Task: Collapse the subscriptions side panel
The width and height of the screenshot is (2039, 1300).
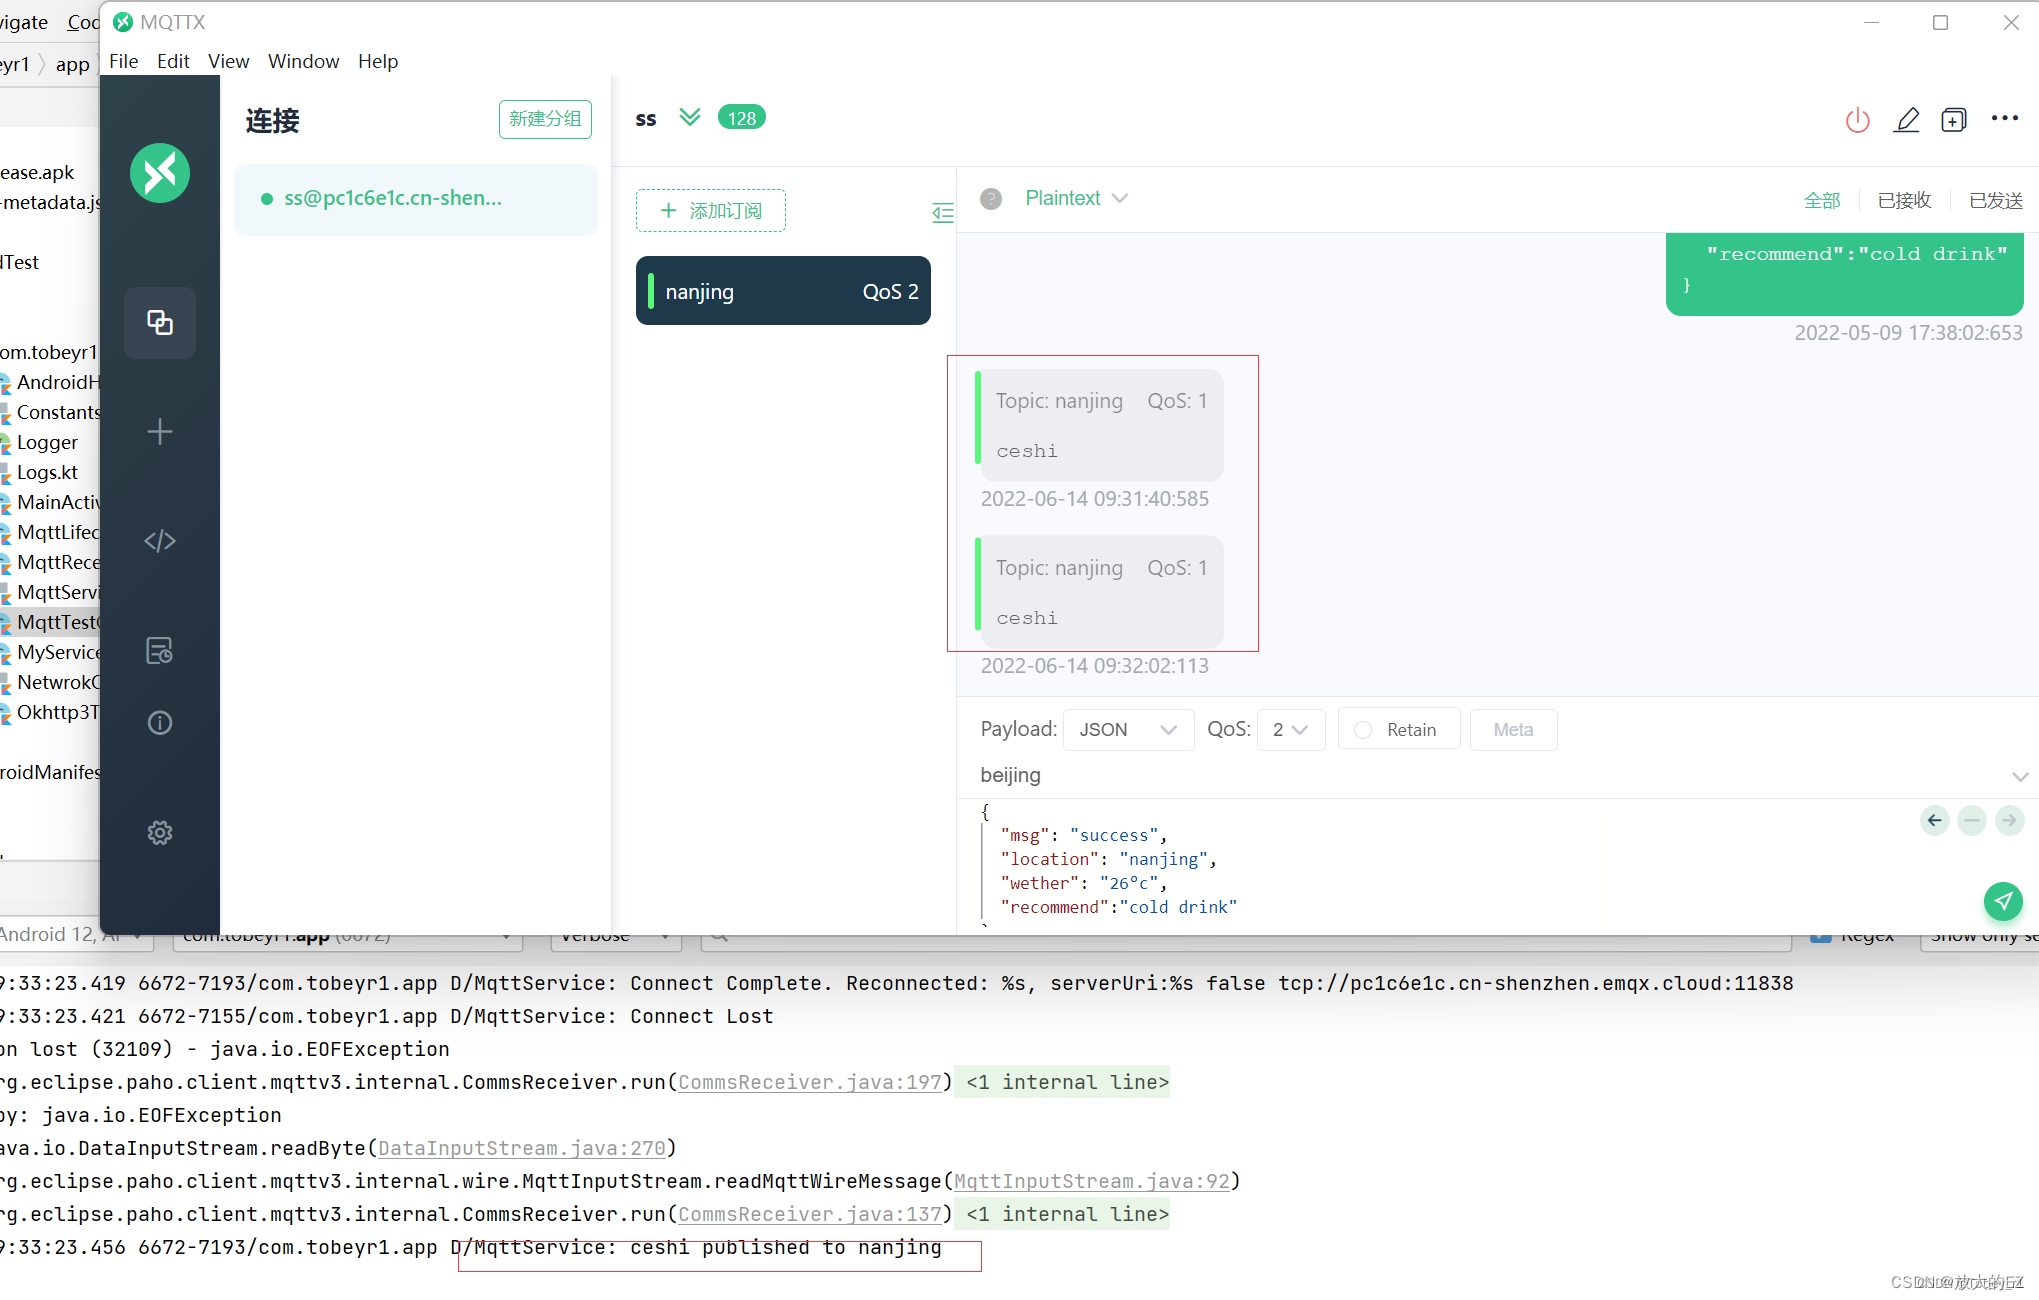Action: (x=941, y=212)
